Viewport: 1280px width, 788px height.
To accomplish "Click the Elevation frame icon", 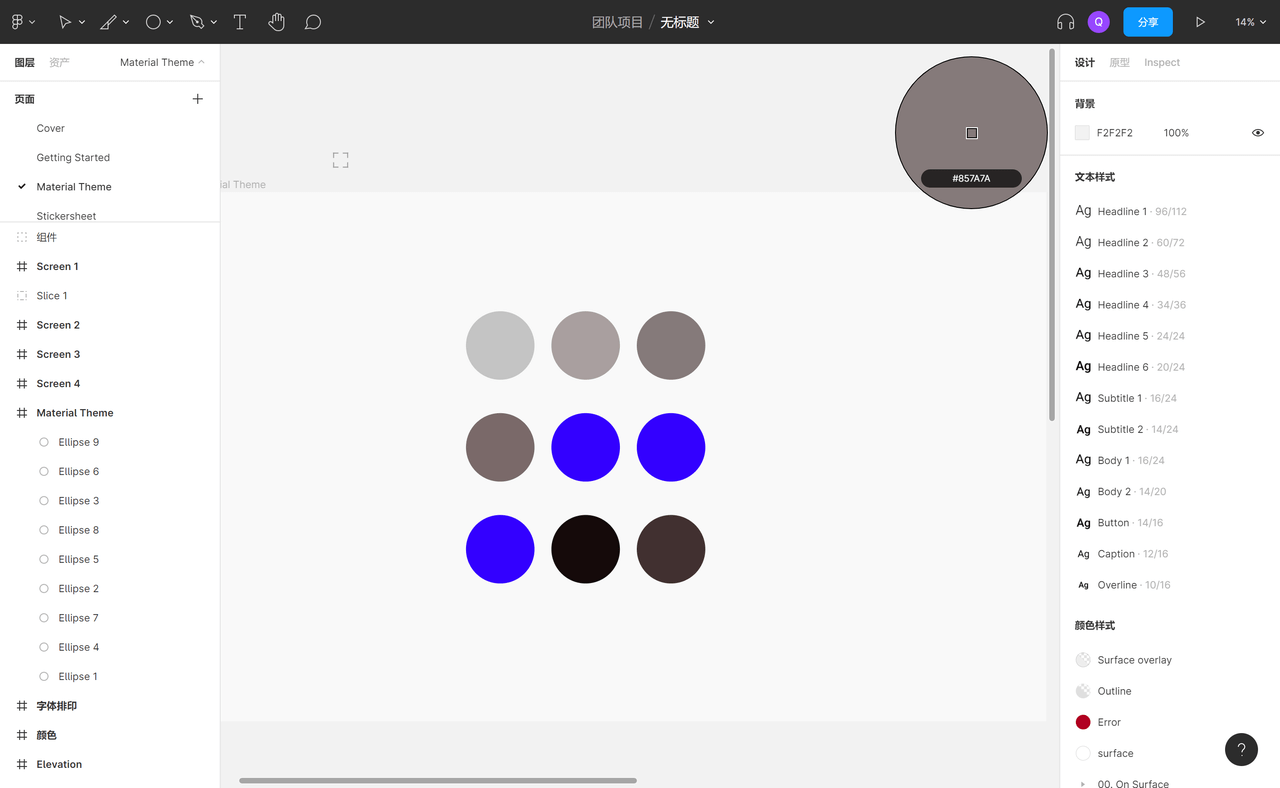I will point(22,764).
